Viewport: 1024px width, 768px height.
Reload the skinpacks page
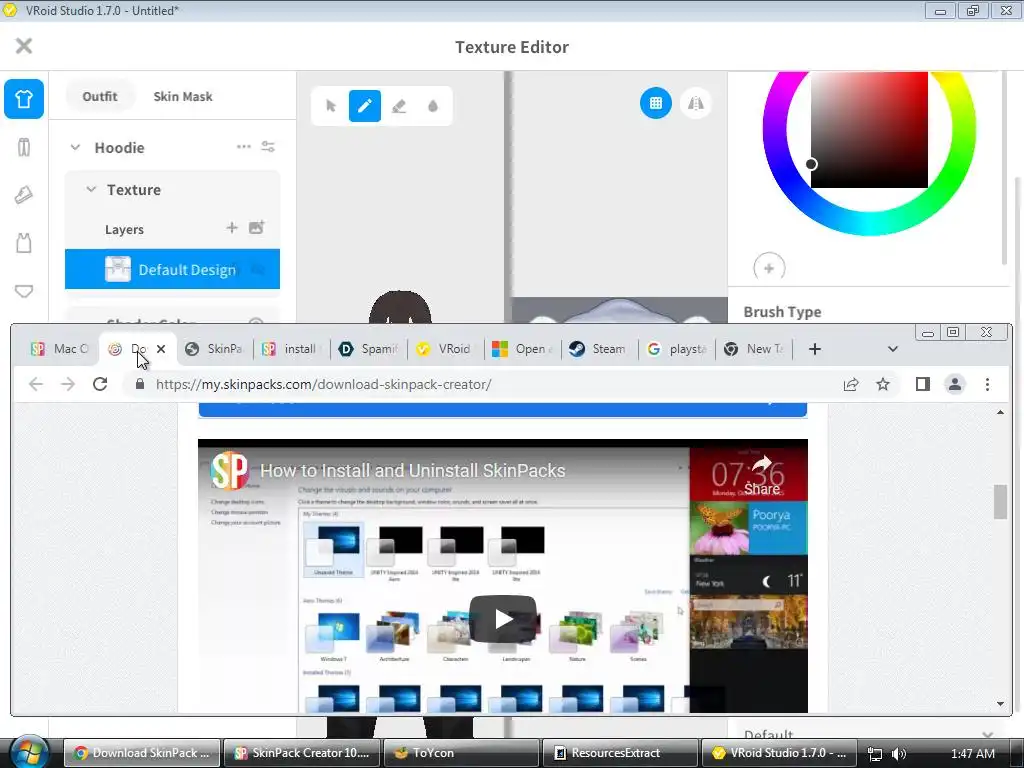(x=100, y=384)
